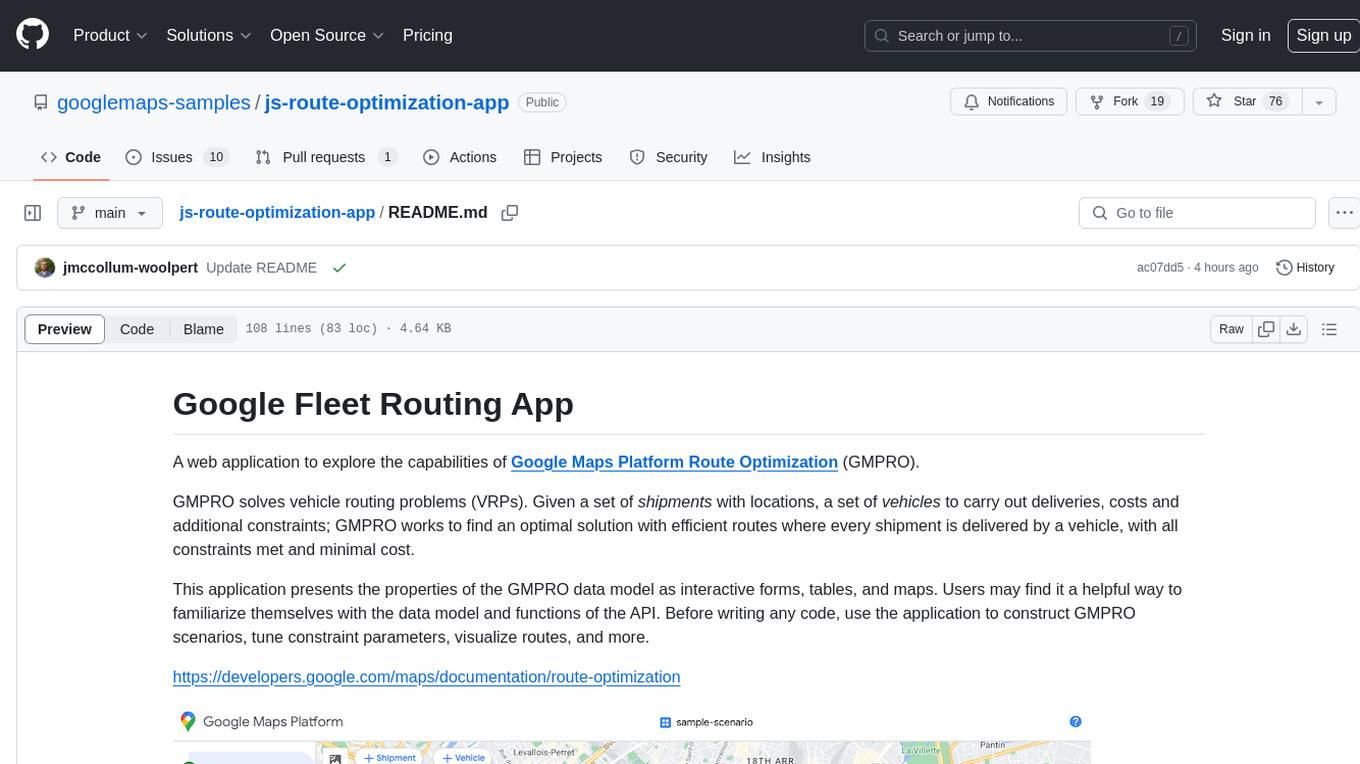
Task: Open the more file actions menu
Action: [1344, 213]
